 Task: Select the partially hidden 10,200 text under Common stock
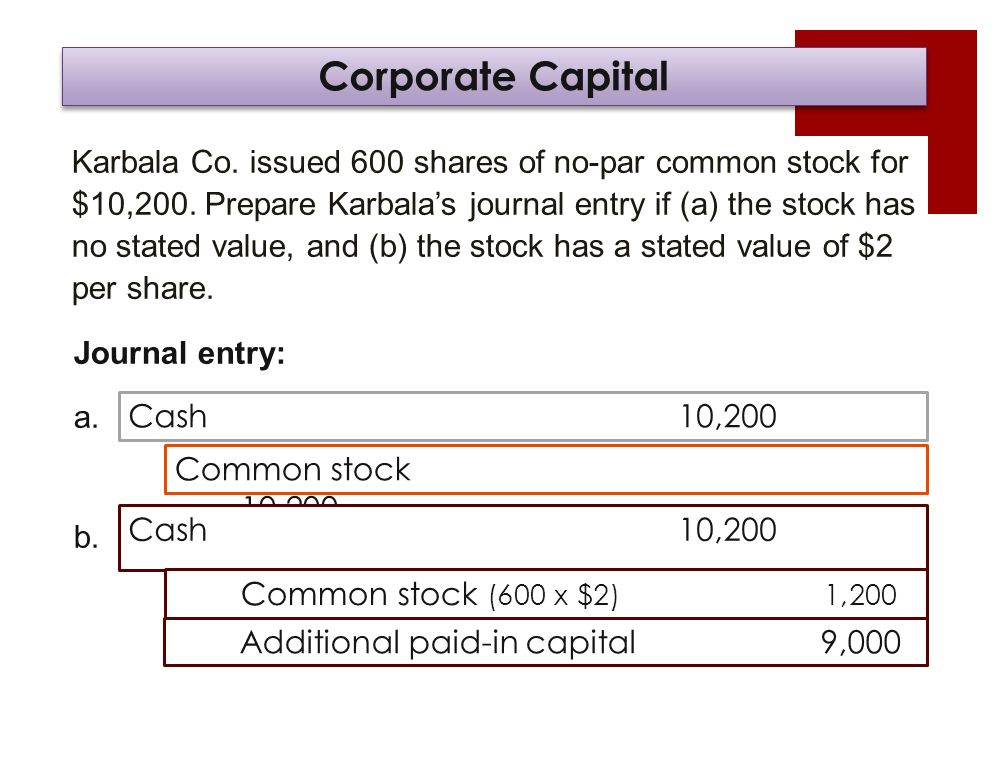(x=291, y=500)
